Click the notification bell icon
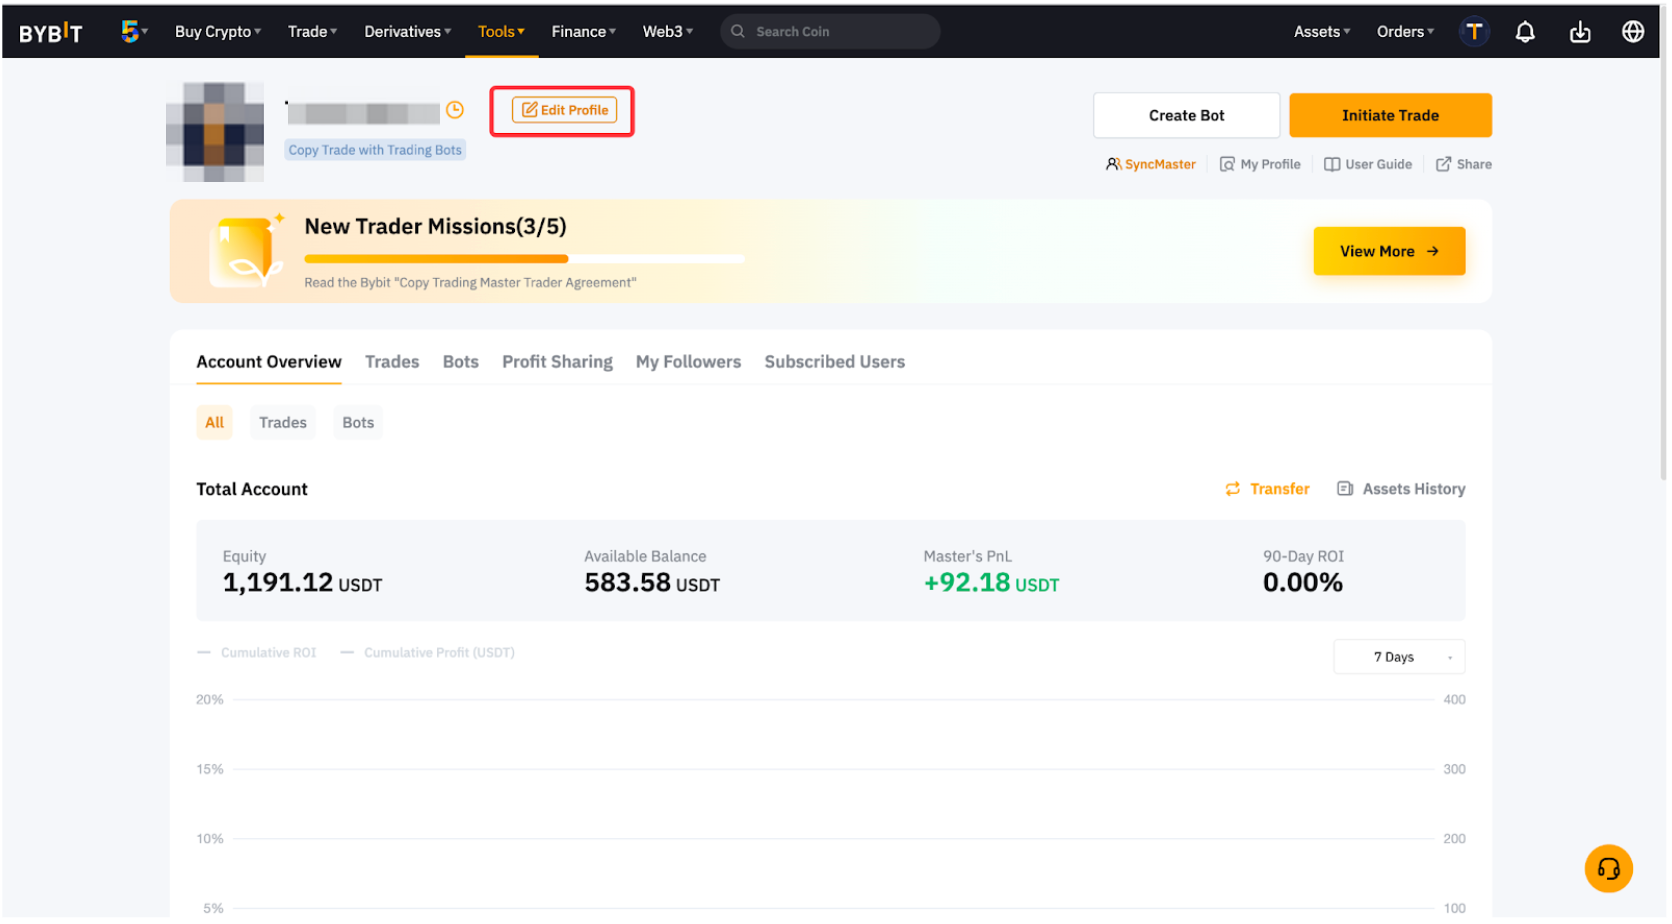The image size is (1672, 924). click(1524, 32)
